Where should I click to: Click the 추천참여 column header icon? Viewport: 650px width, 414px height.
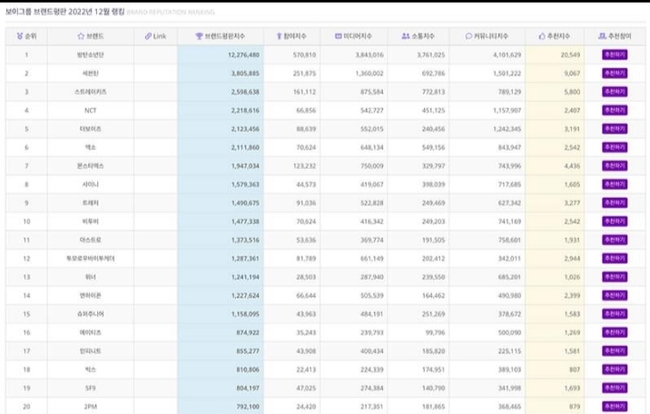pyautogui.click(x=602, y=36)
